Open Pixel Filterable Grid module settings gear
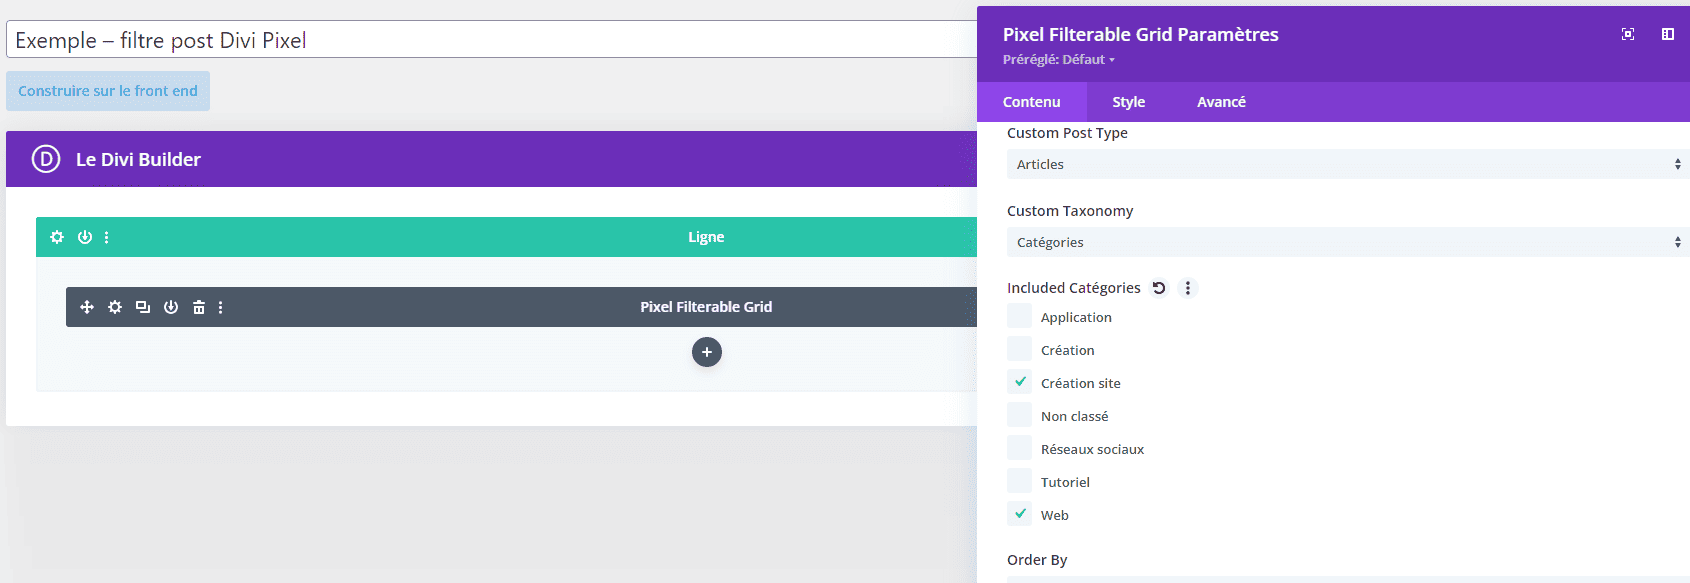1690x583 pixels. tap(115, 307)
